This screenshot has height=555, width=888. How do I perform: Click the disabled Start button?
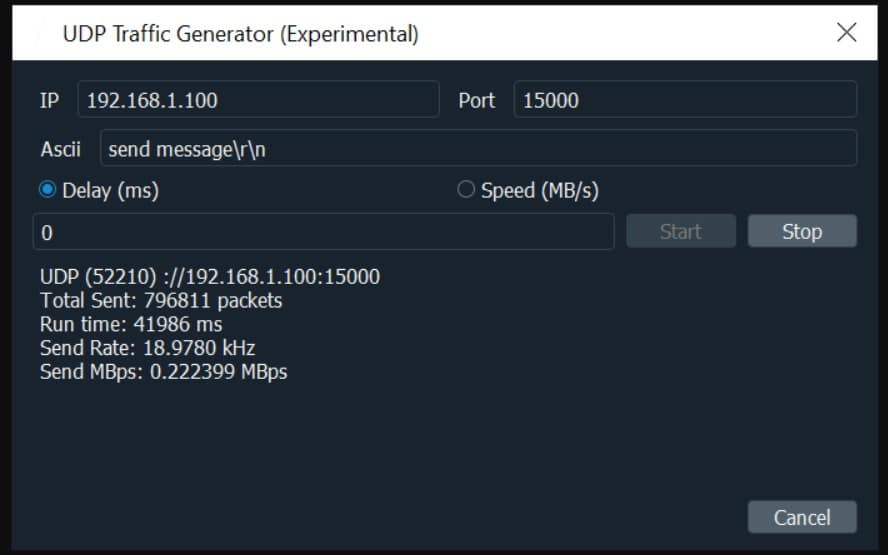click(681, 231)
